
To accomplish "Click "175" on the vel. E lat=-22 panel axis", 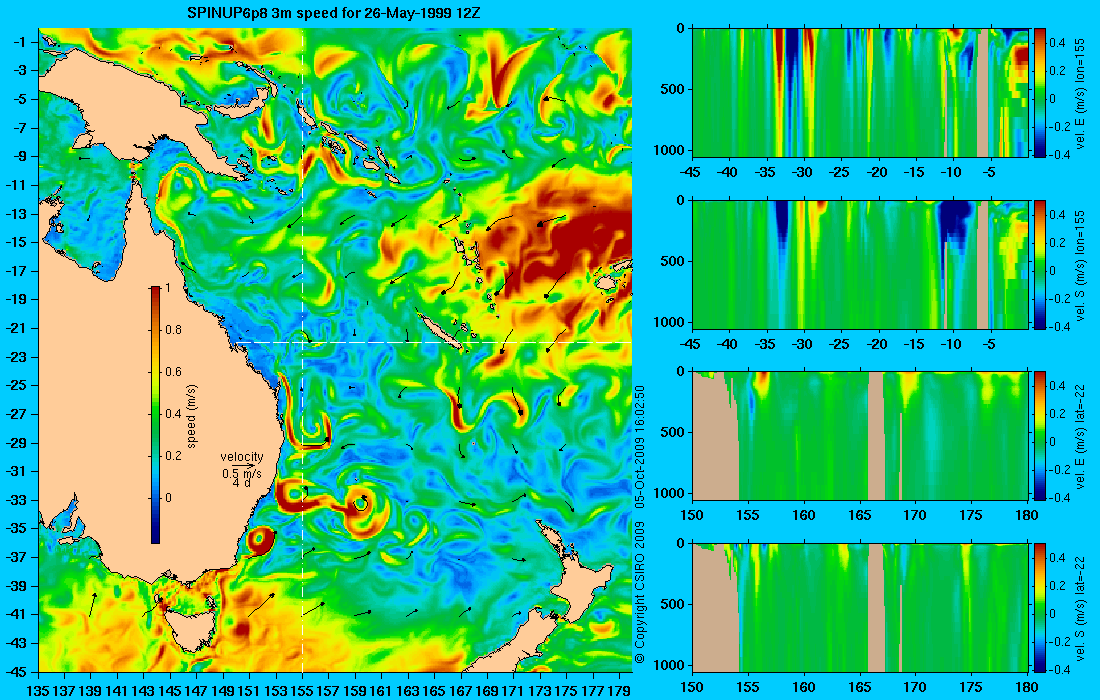I will tap(972, 516).
